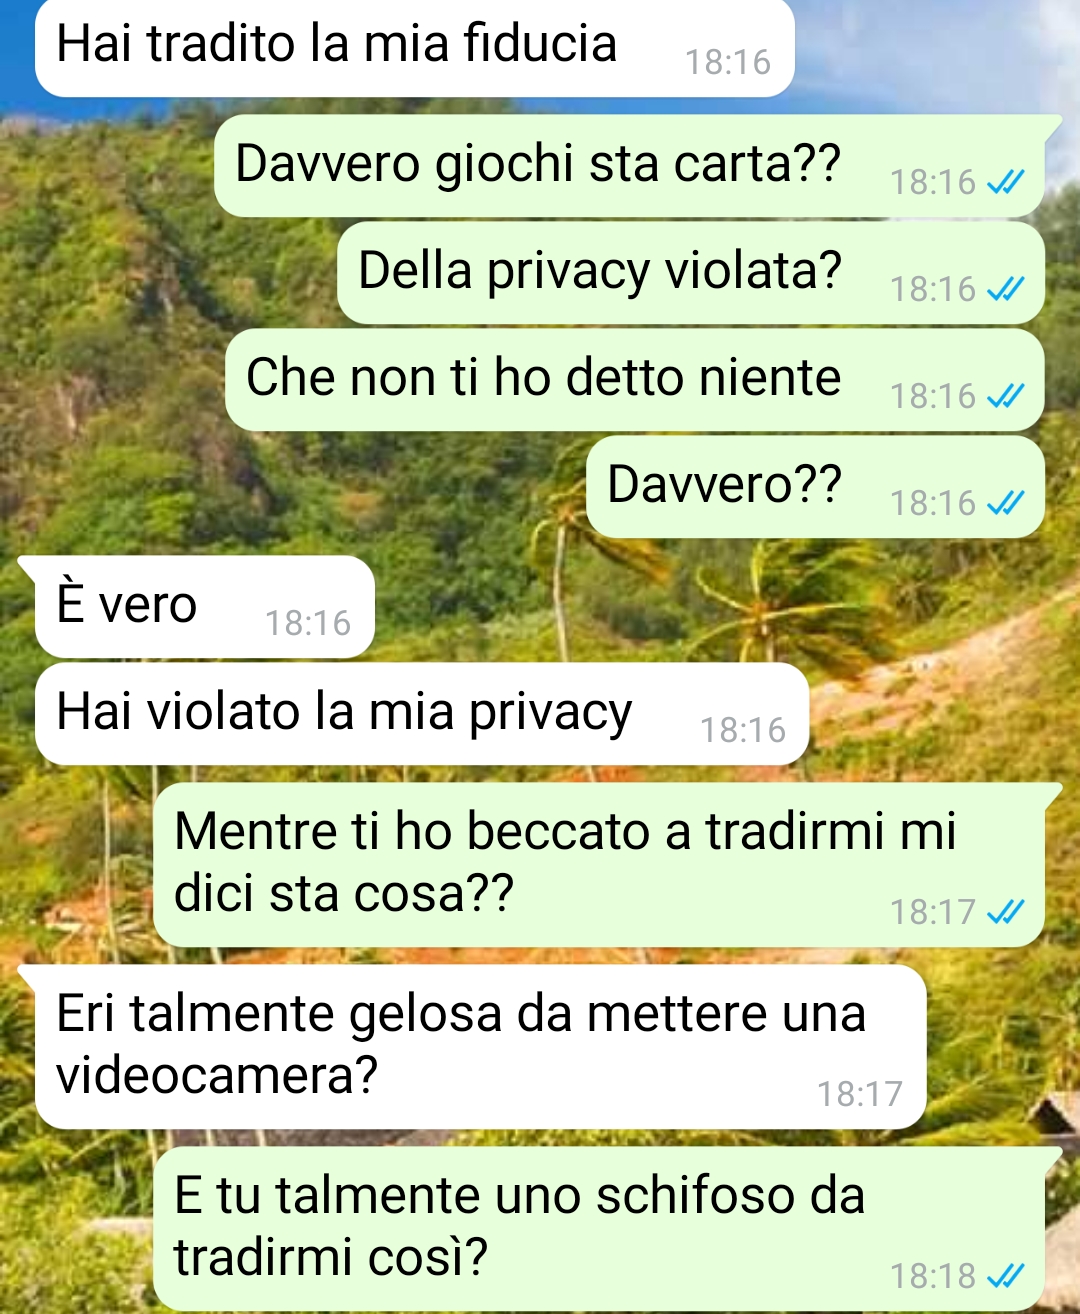
Task: Tap the 18:17 timestamp on the videocamera message
Action: coord(860,1094)
